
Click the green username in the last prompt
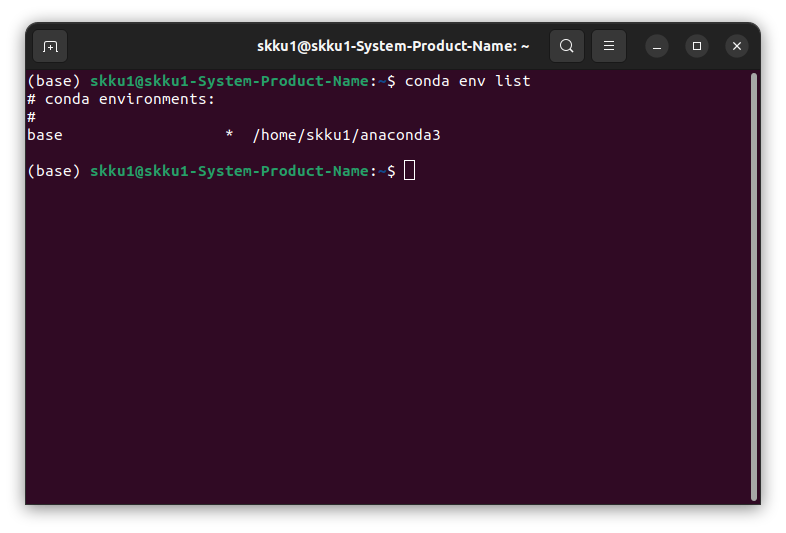coord(229,171)
